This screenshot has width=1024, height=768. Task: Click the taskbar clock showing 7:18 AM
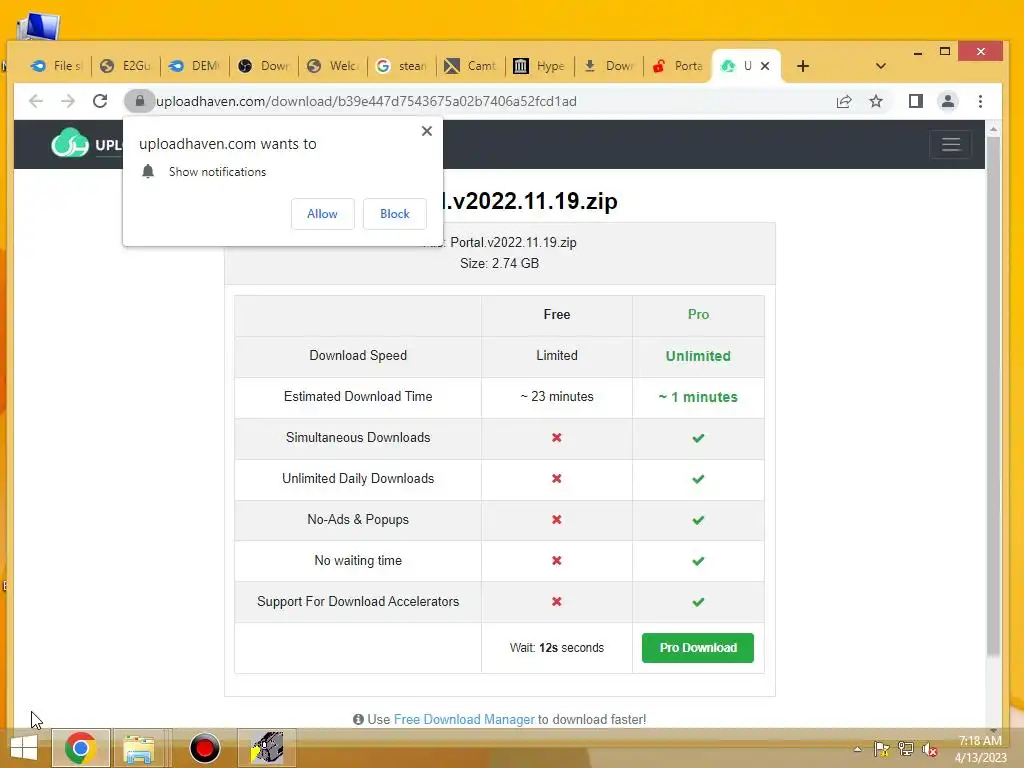pyautogui.click(x=980, y=749)
